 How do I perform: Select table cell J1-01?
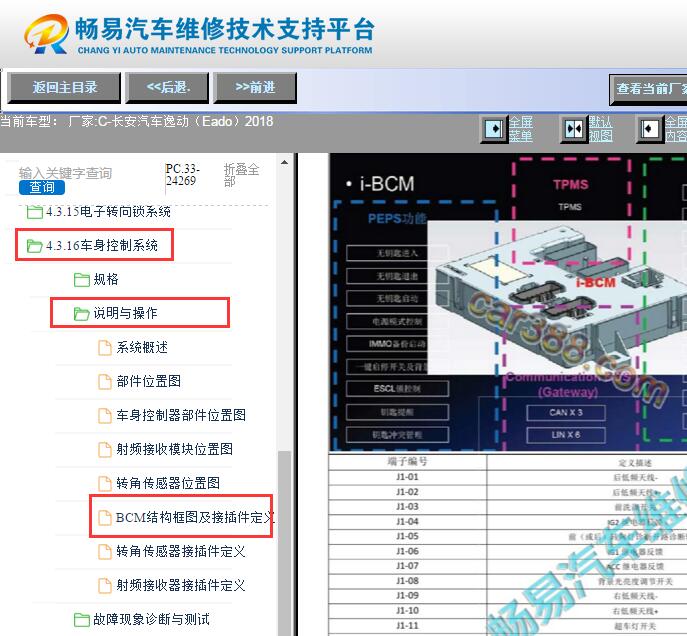407,477
